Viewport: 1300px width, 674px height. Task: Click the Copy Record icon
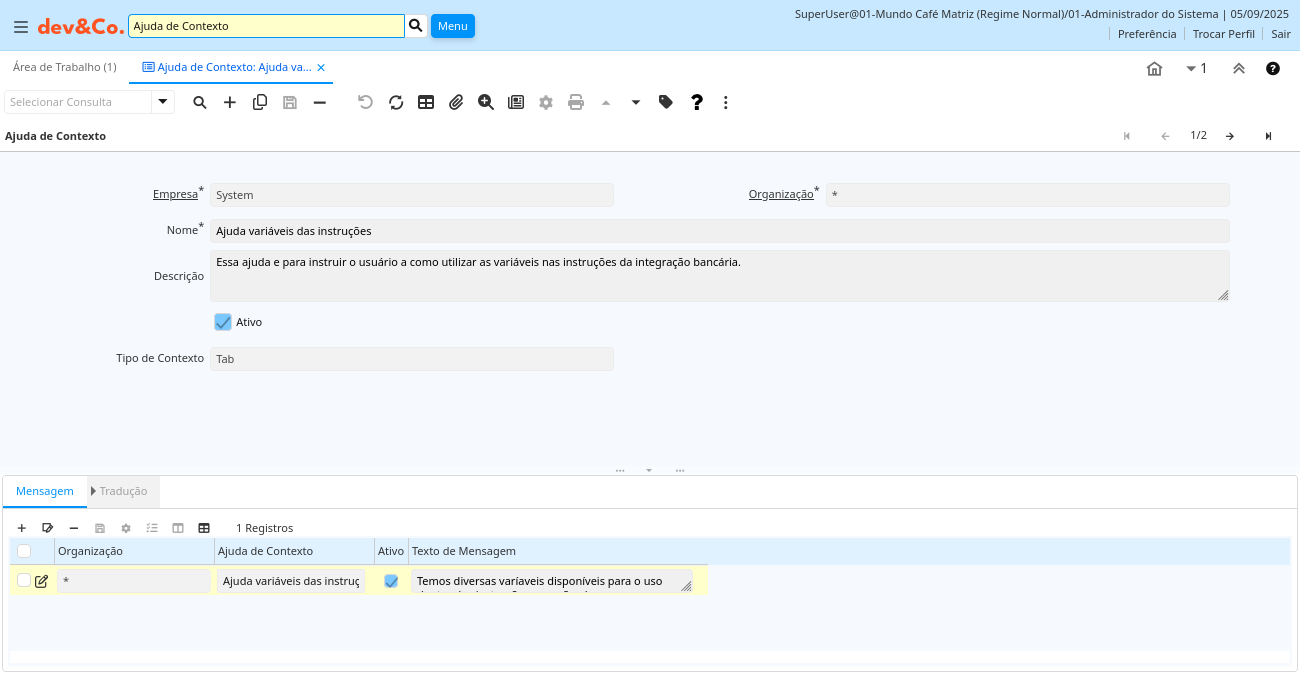click(x=260, y=102)
